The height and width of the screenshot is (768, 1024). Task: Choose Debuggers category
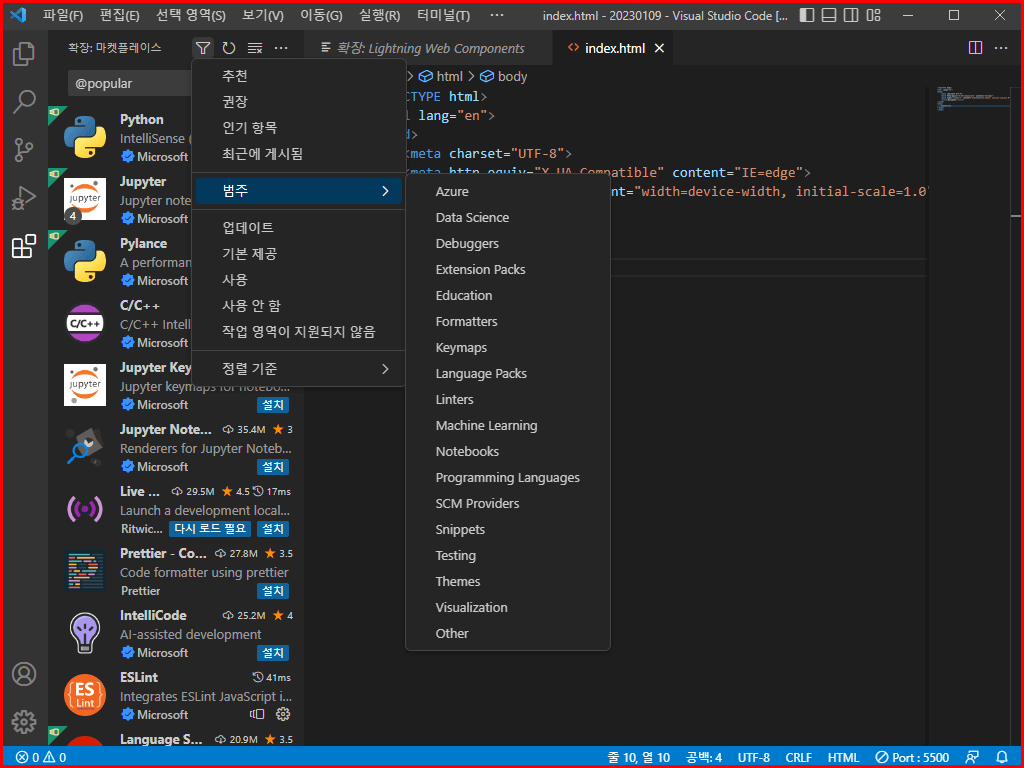(x=508, y=244)
